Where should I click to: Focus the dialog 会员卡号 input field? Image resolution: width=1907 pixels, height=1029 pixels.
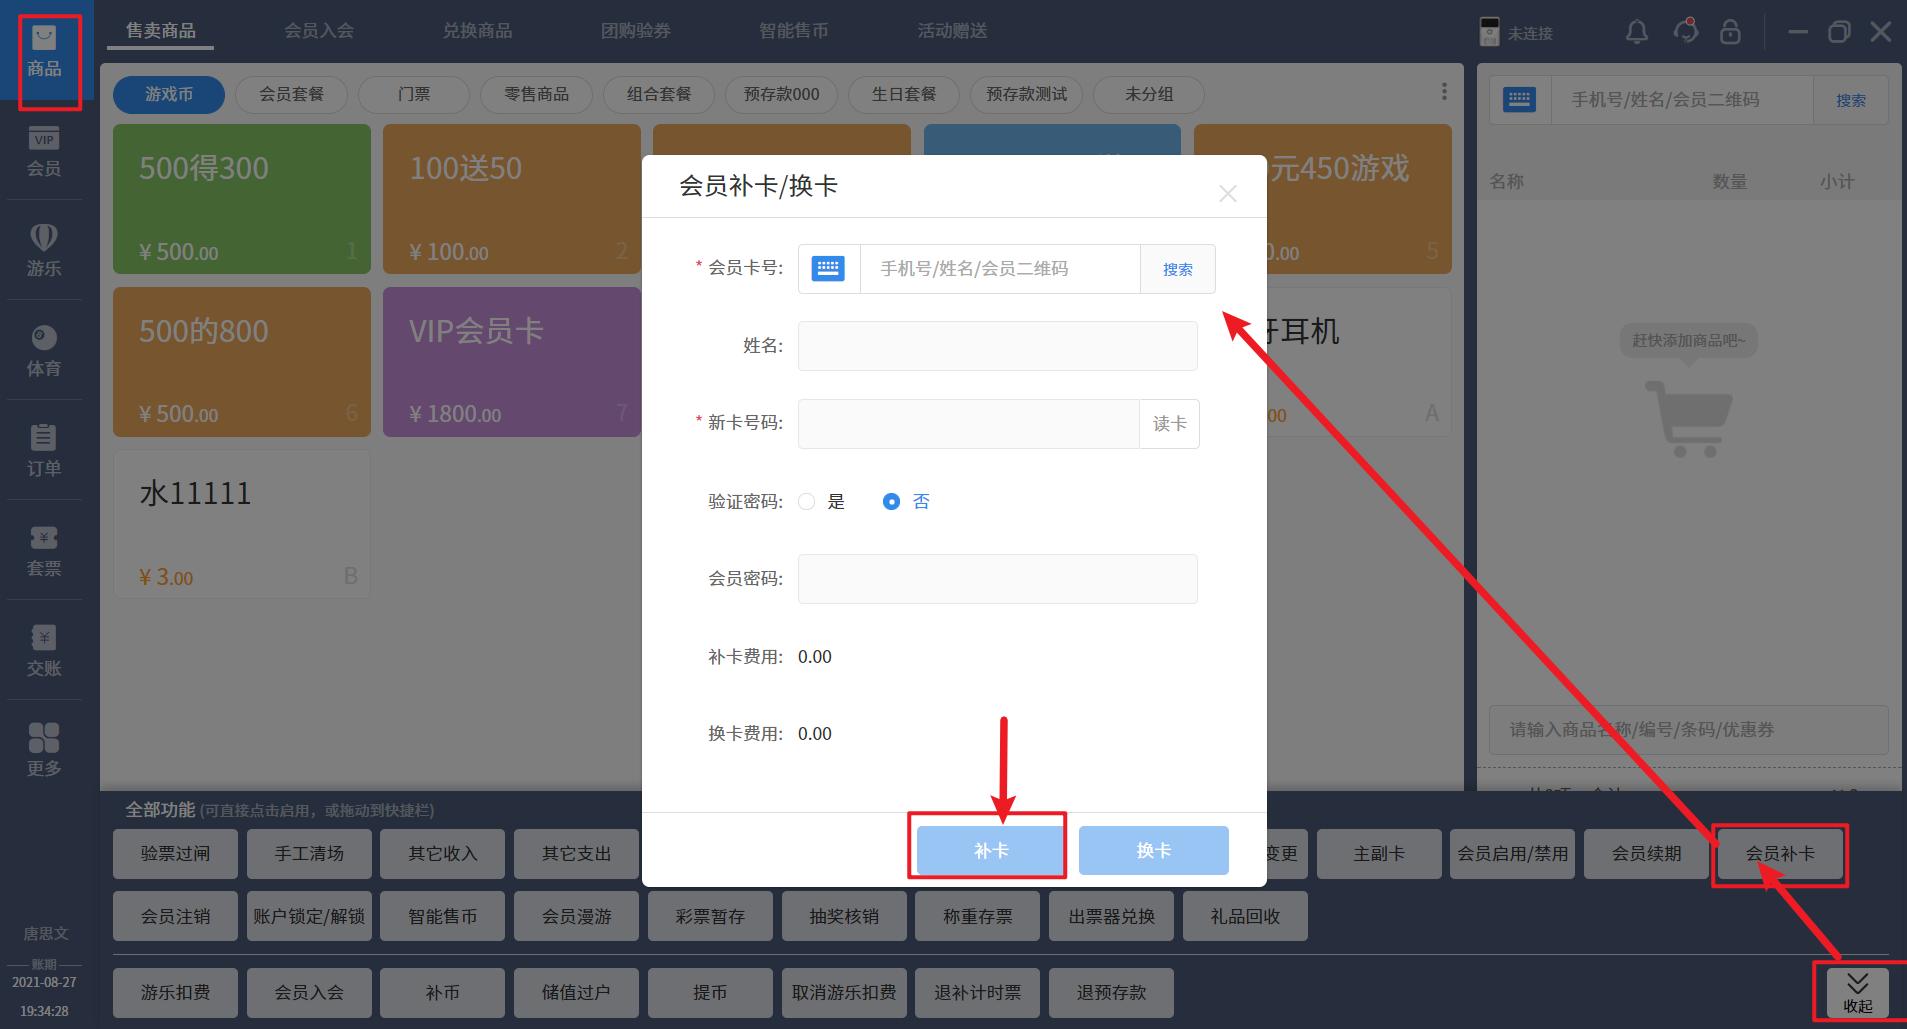tap(1000, 269)
